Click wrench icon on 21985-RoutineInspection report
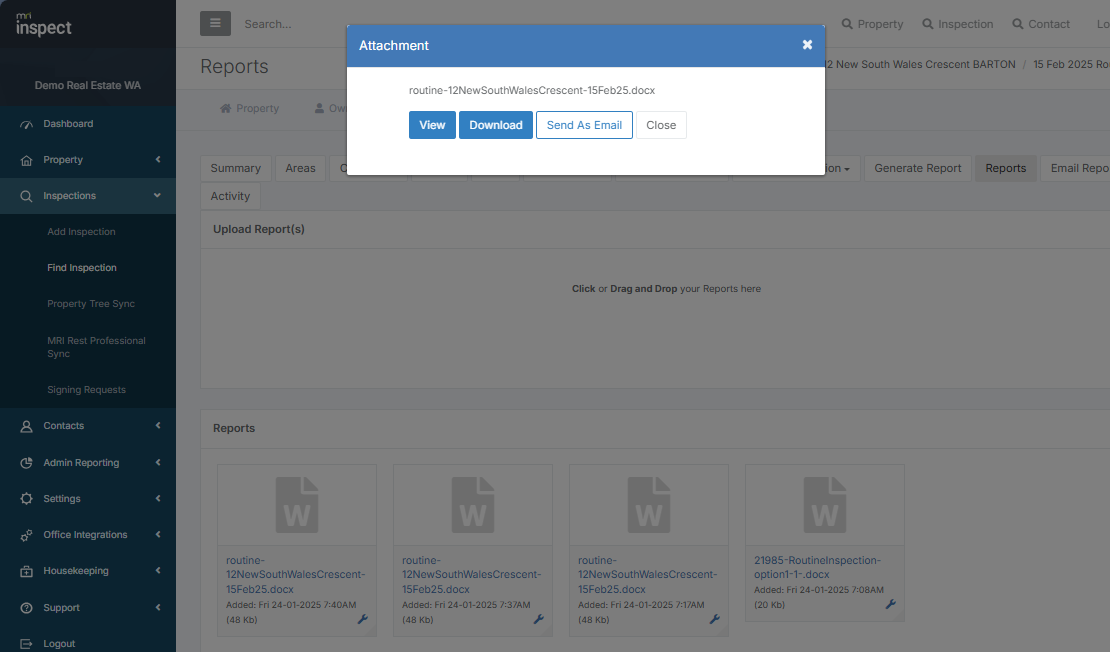 (891, 604)
